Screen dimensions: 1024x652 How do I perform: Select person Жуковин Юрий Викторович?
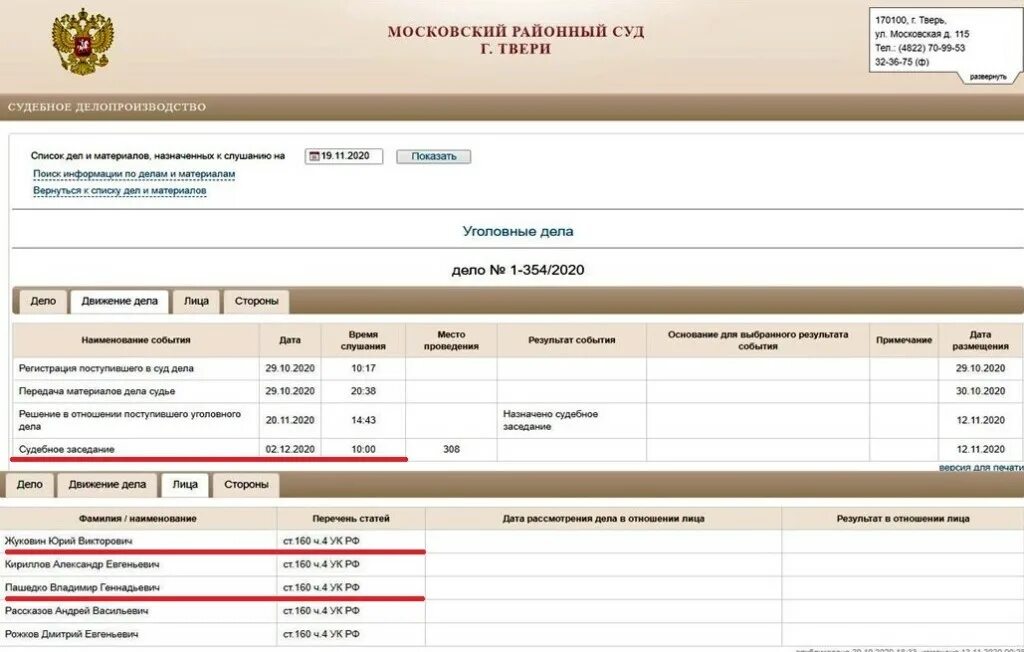coord(69,541)
